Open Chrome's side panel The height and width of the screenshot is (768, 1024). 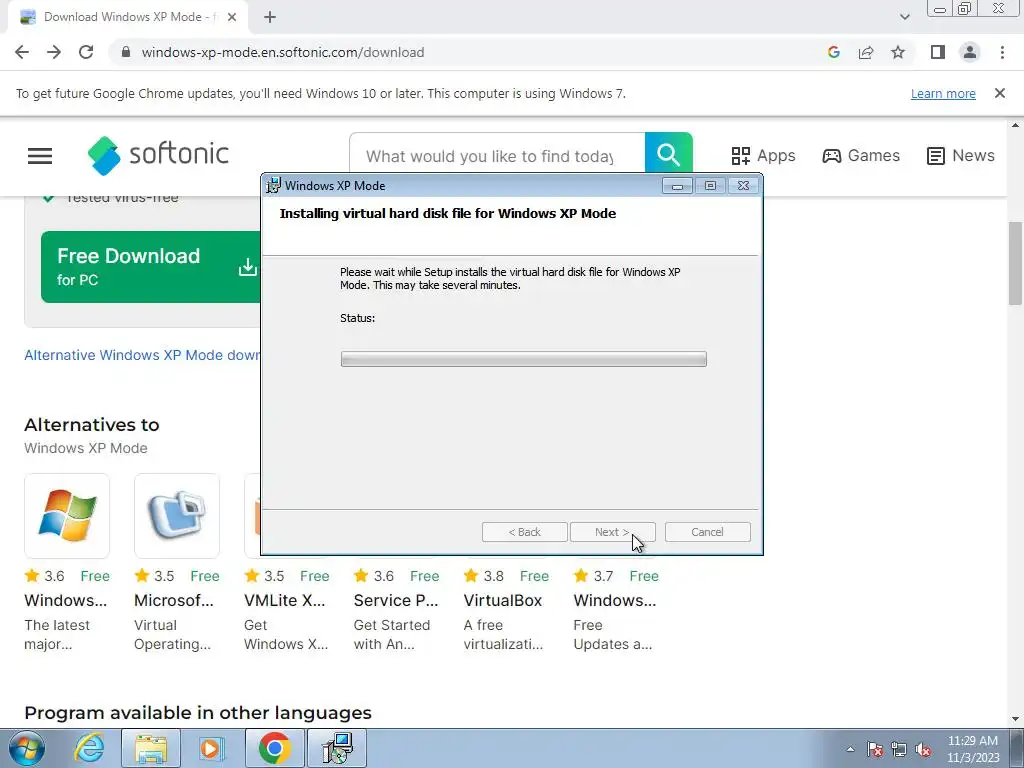pyautogui.click(x=938, y=52)
